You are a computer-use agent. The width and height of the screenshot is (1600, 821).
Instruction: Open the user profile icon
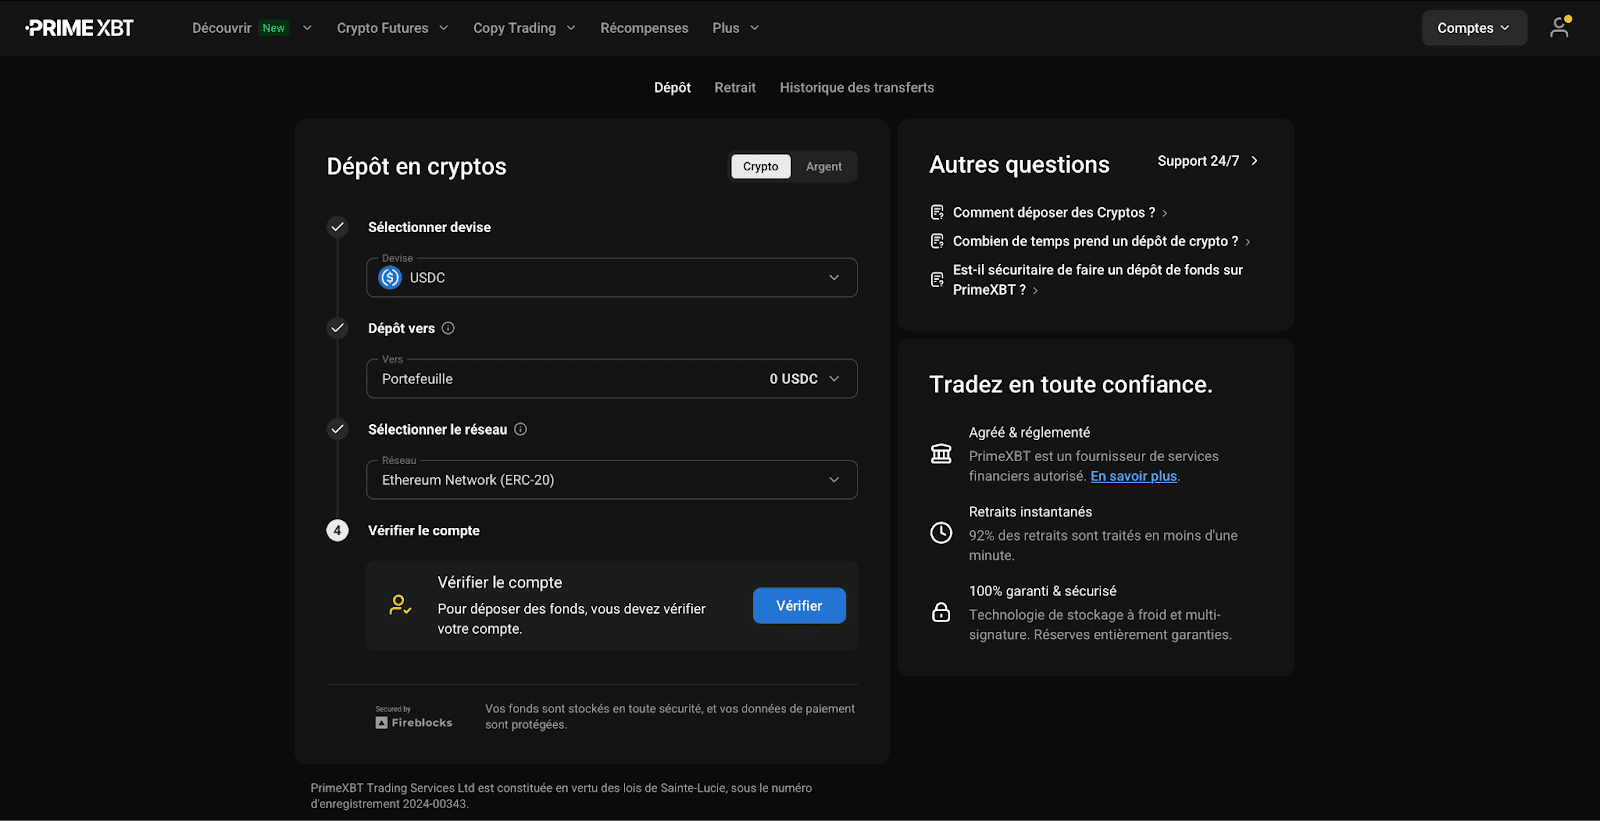coord(1559,27)
